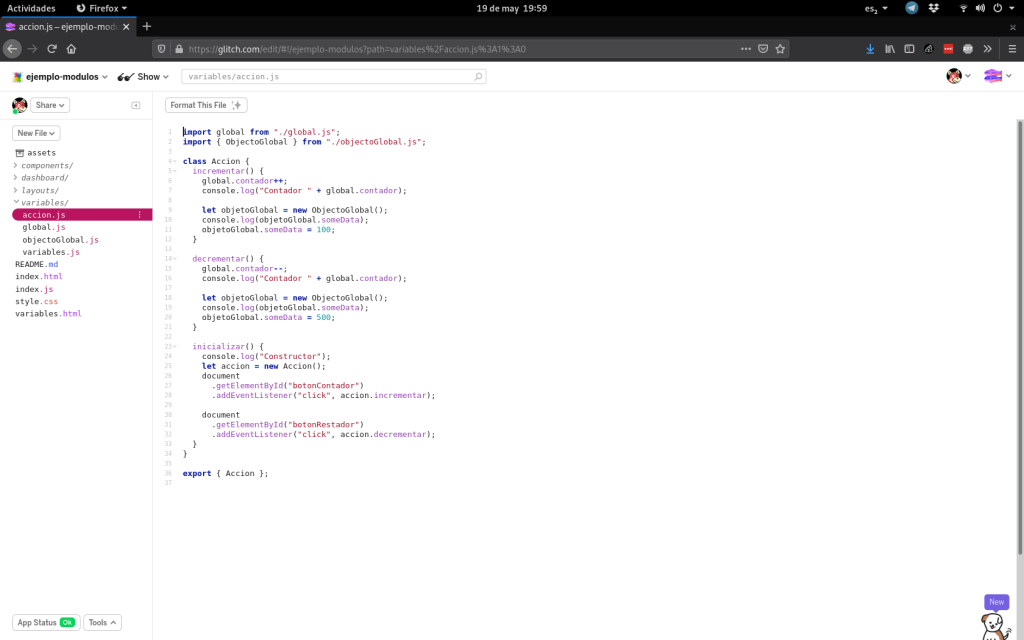Select global.js in the file tree
The height and width of the screenshot is (640, 1024).
point(44,227)
